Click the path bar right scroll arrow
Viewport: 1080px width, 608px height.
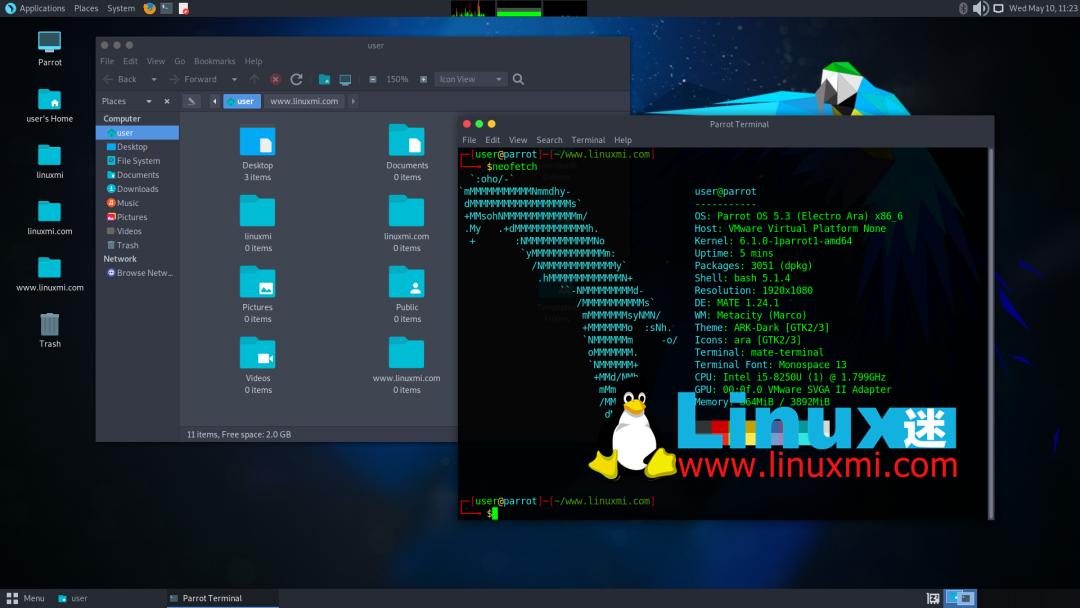[x=353, y=101]
